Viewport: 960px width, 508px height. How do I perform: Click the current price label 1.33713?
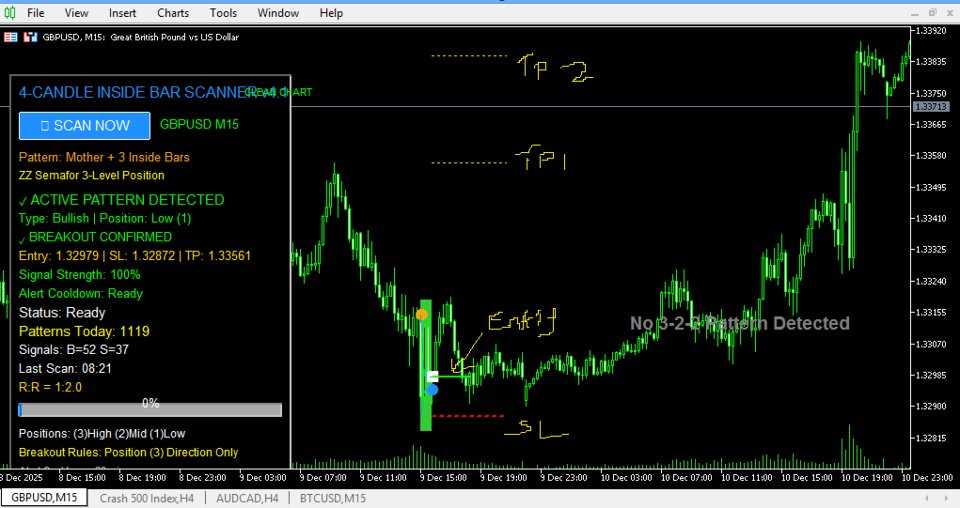(931, 107)
